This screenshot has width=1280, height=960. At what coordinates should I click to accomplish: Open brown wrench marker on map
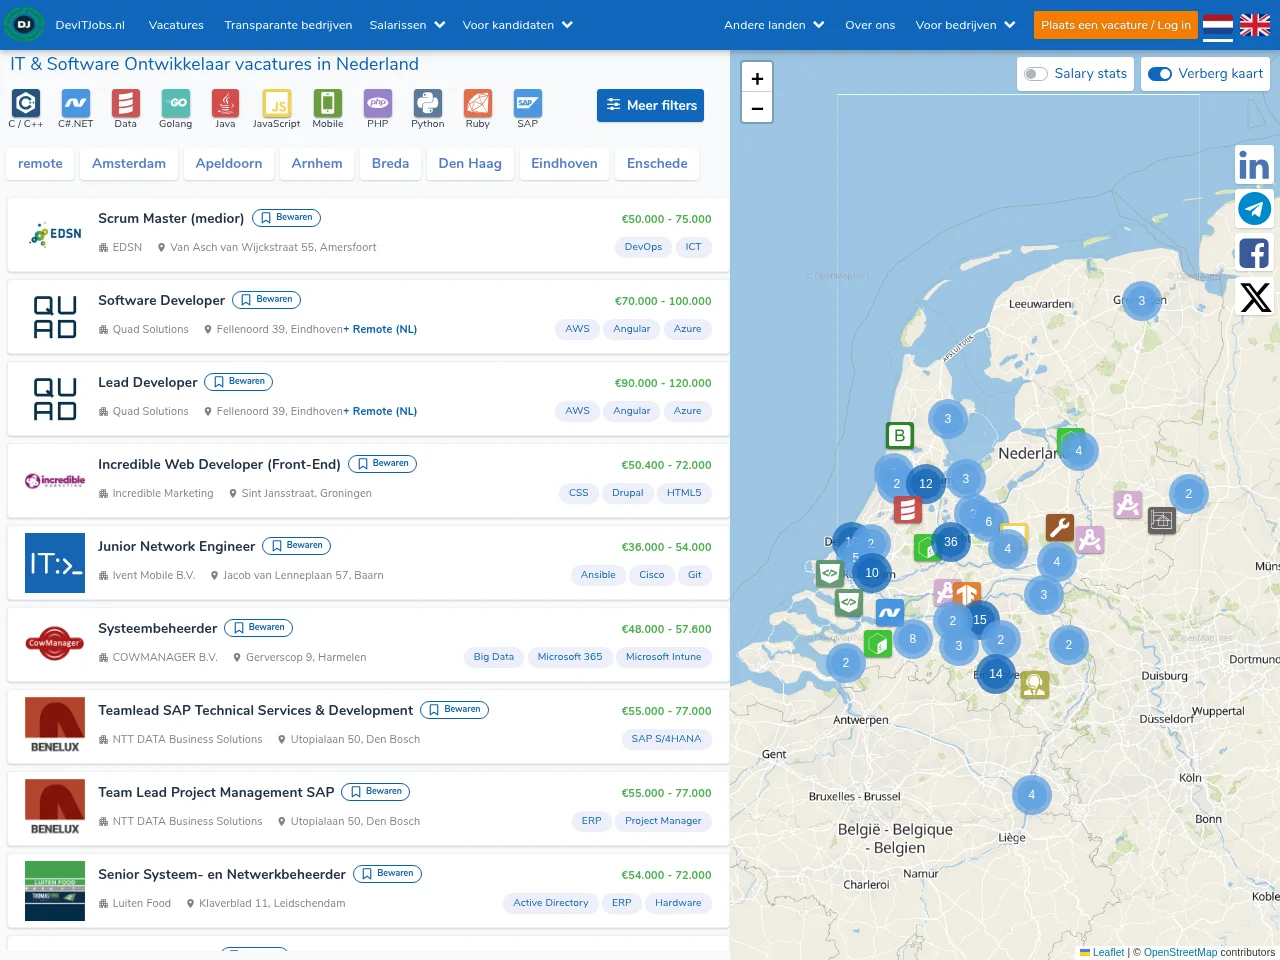coord(1059,526)
